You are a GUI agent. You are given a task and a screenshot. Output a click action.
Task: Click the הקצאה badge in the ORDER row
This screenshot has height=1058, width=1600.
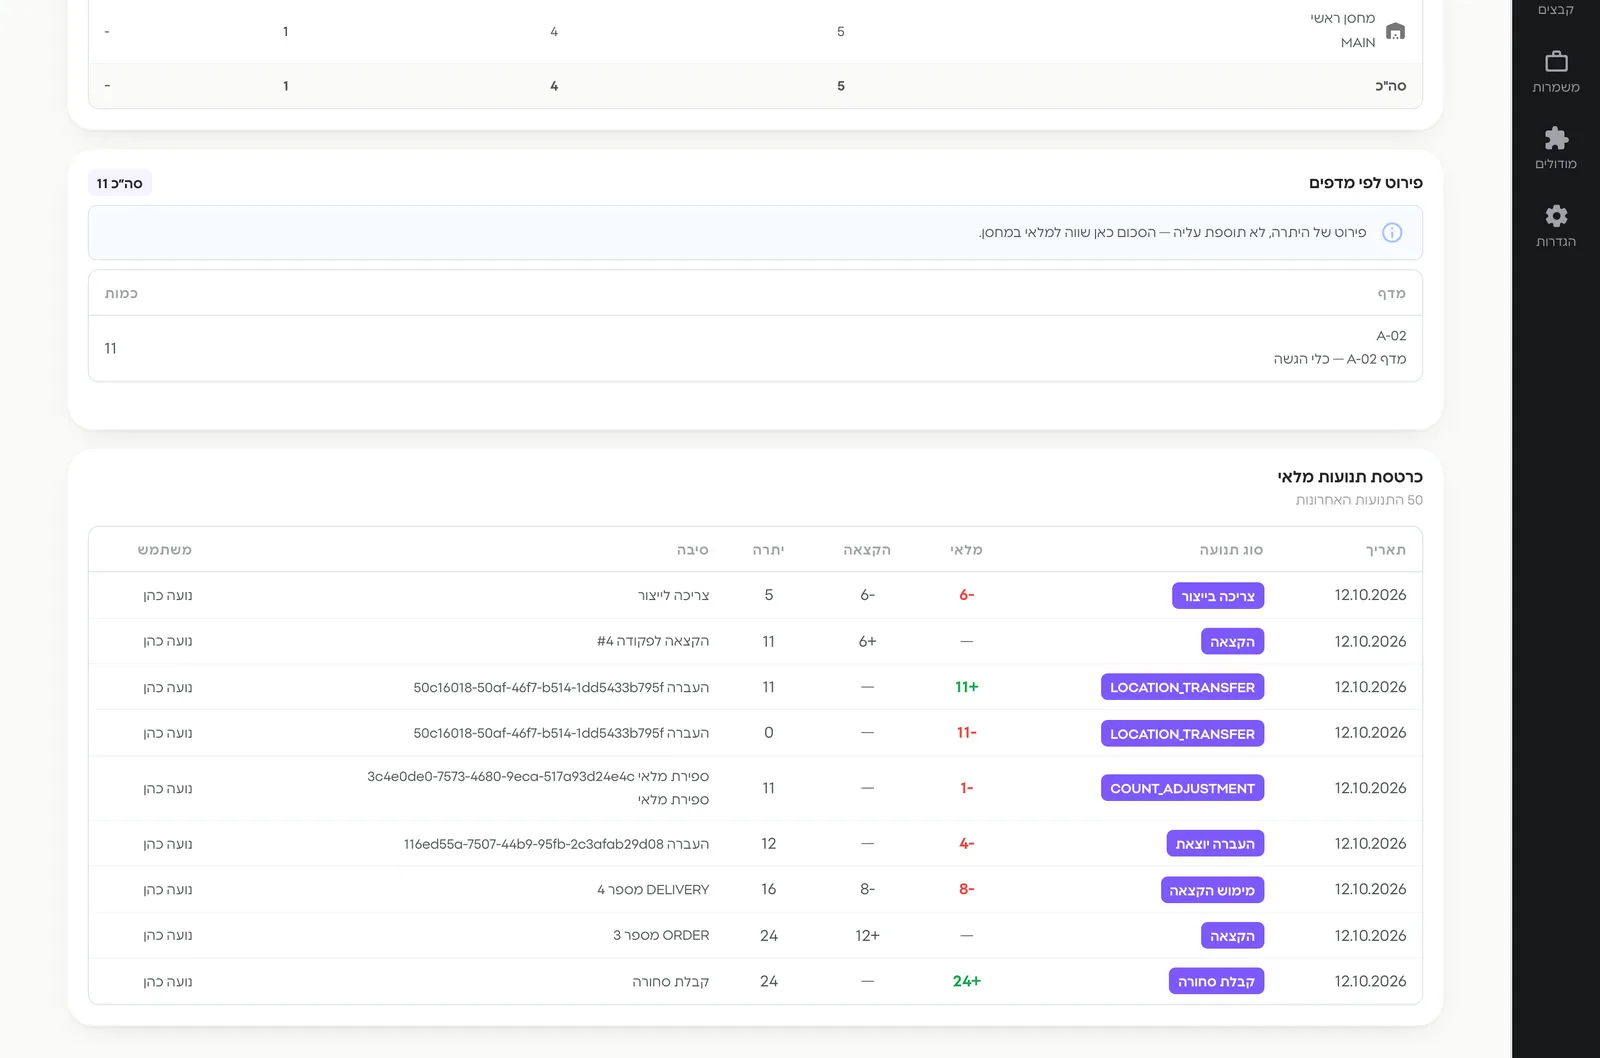tap(1232, 936)
